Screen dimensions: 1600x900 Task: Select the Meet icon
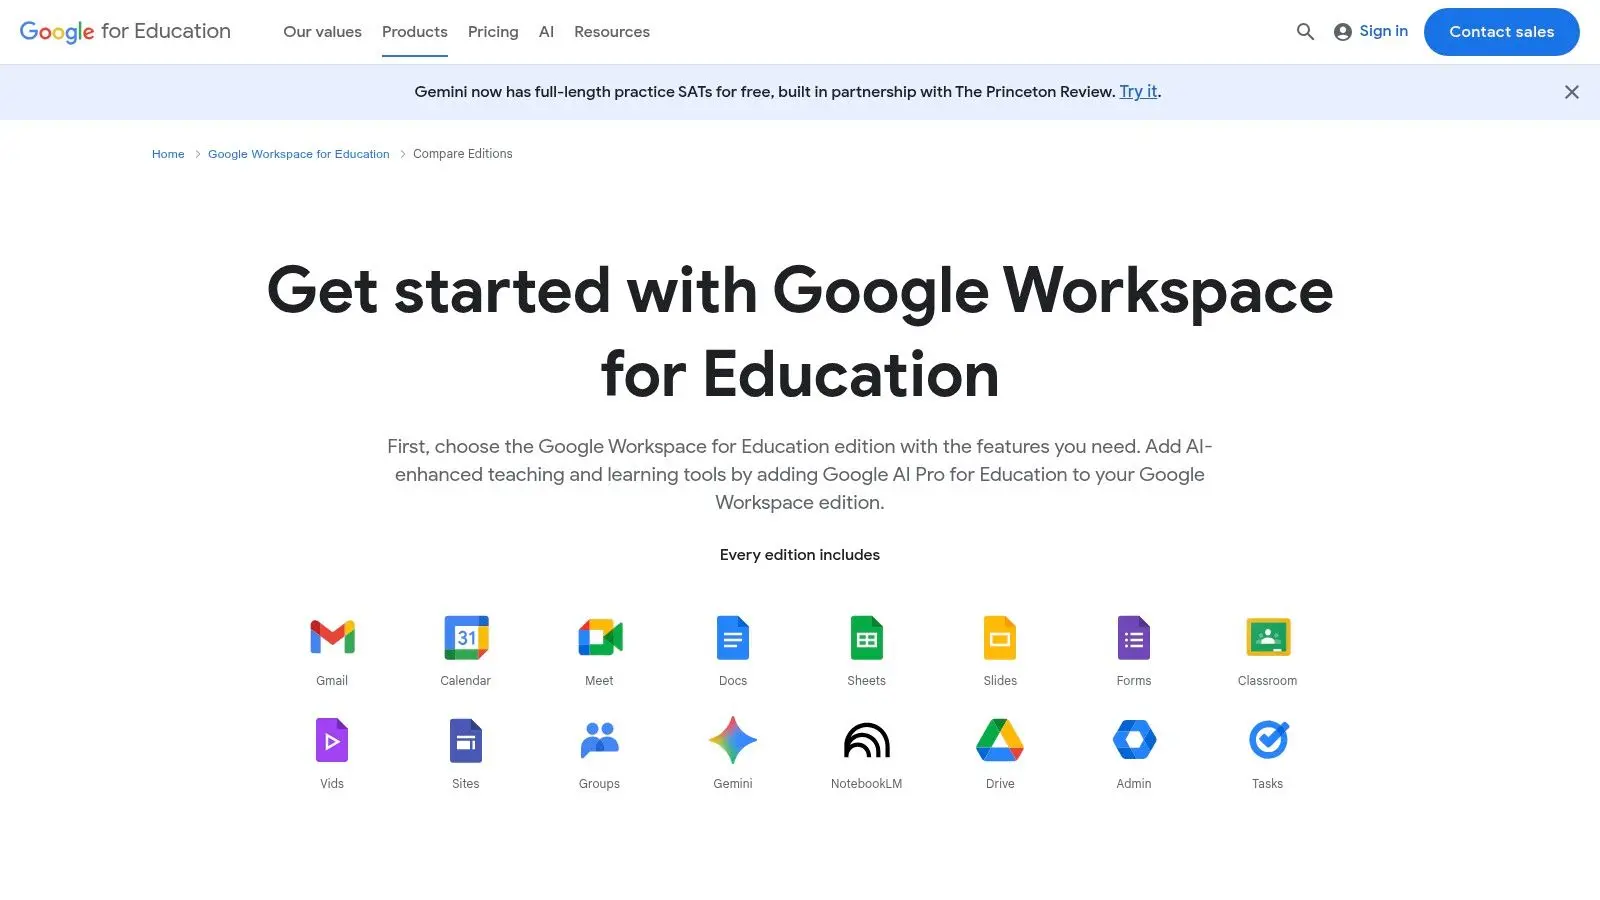[x=600, y=637]
